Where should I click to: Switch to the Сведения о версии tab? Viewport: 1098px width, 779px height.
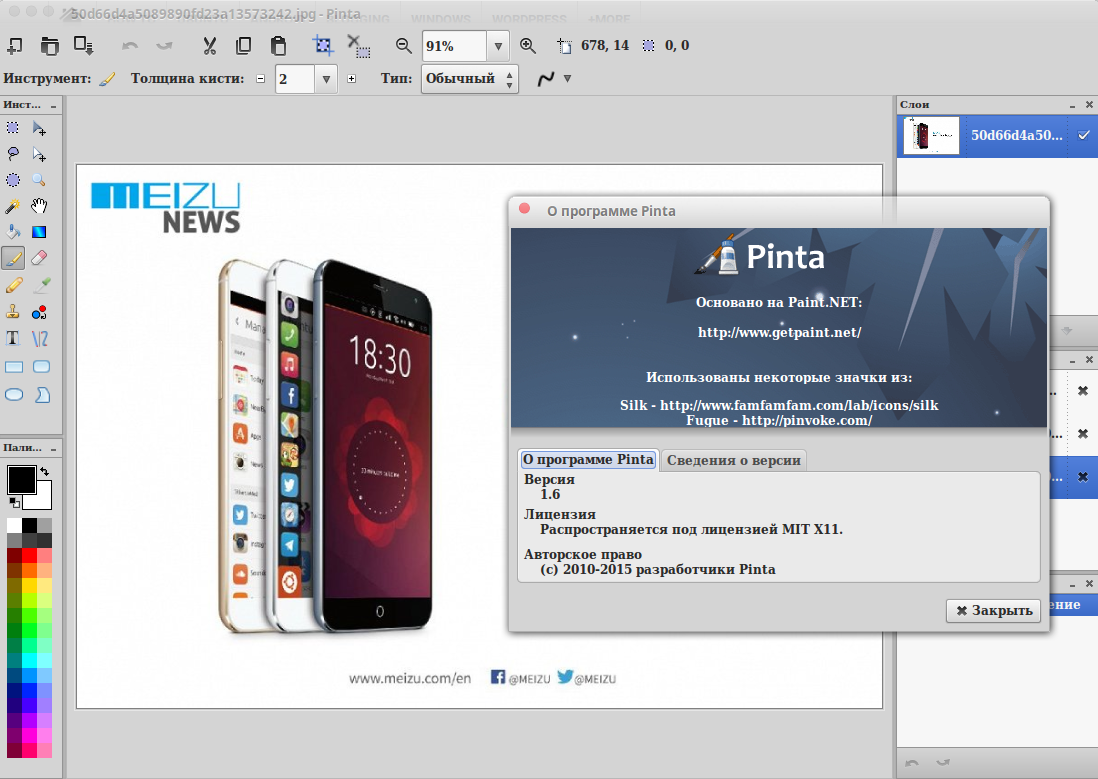coord(733,460)
